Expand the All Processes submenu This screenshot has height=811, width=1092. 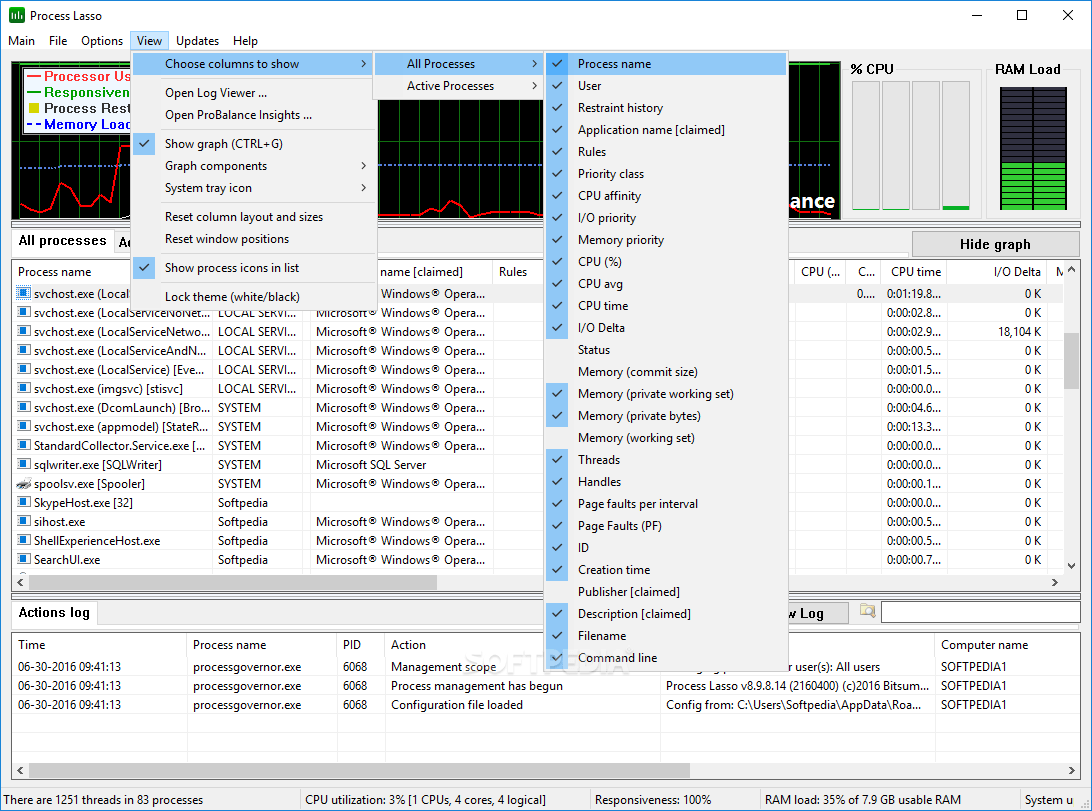point(458,63)
